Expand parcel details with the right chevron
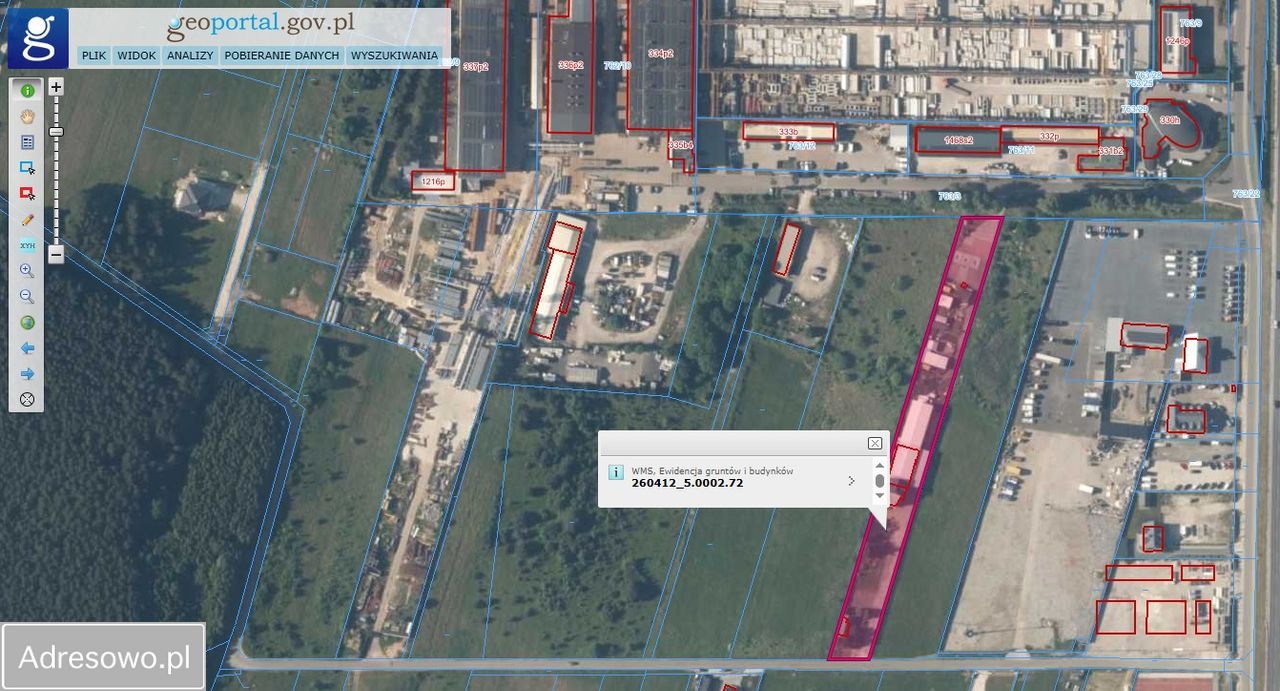This screenshot has width=1280, height=691. point(851,481)
